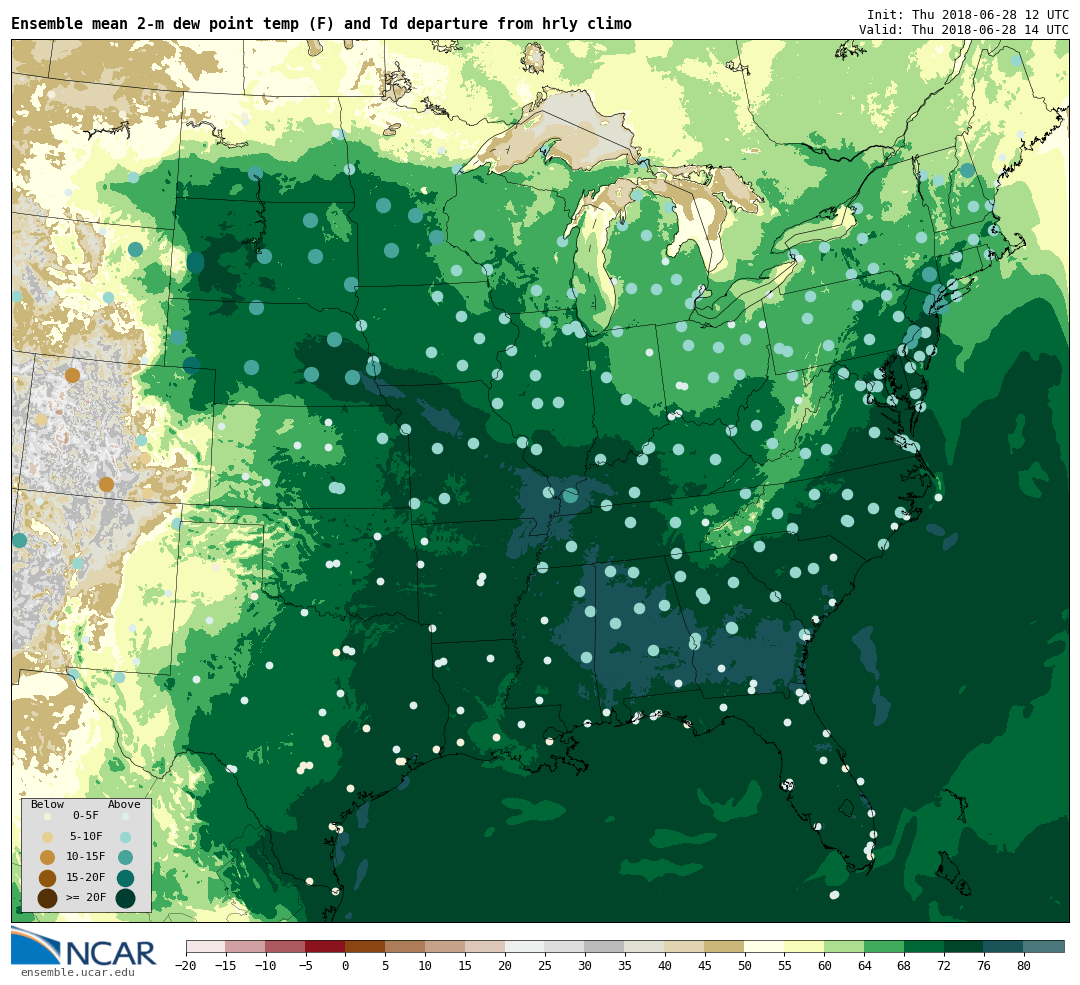This screenshot has height=985, width=1080.
Task: Click the slate colorbar swatch right of 80
Action: [1044, 946]
